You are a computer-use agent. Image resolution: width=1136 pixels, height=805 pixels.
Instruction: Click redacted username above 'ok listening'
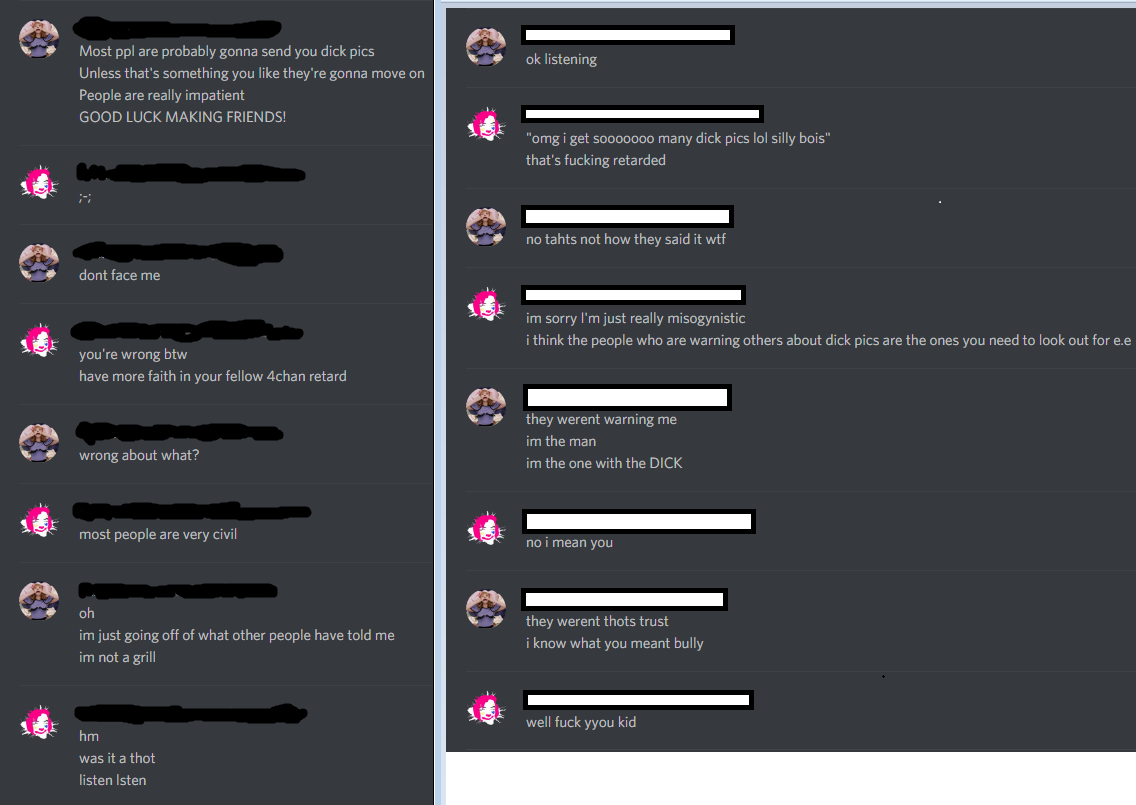point(627,35)
